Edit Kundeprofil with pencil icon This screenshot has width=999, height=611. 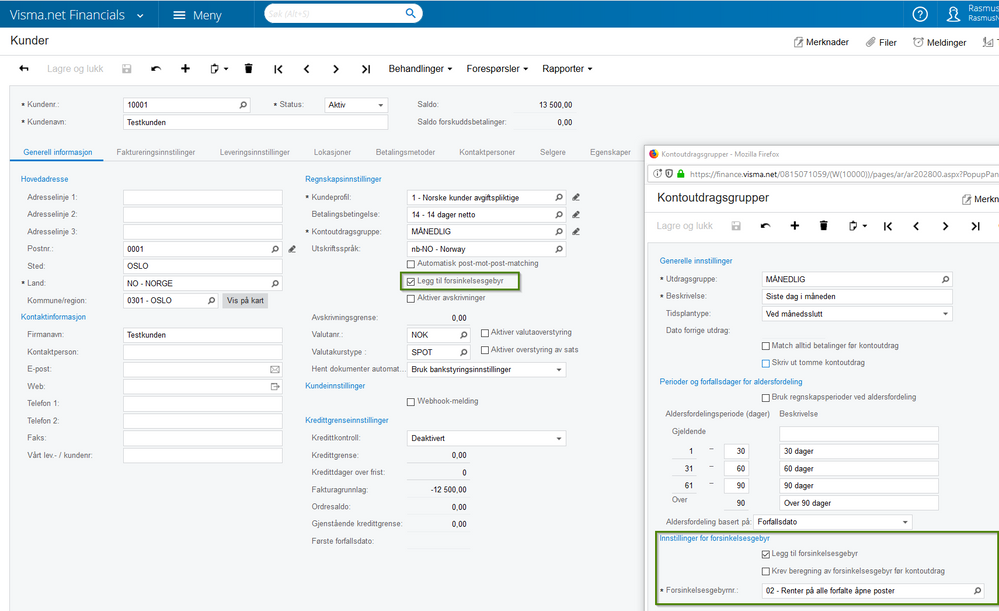pyautogui.click(x=576, y=198)
